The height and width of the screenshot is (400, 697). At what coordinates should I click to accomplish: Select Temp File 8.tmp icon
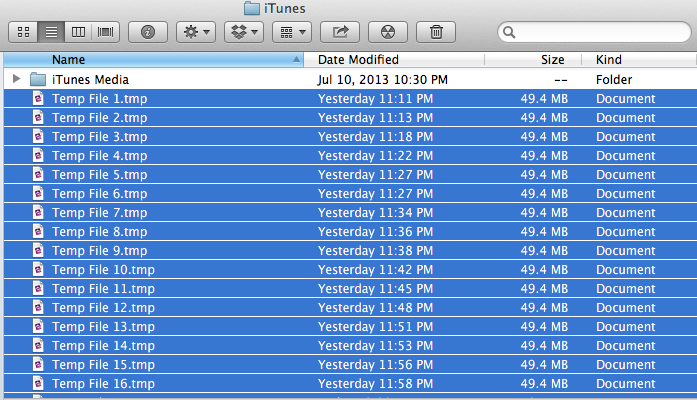[38, 232]
